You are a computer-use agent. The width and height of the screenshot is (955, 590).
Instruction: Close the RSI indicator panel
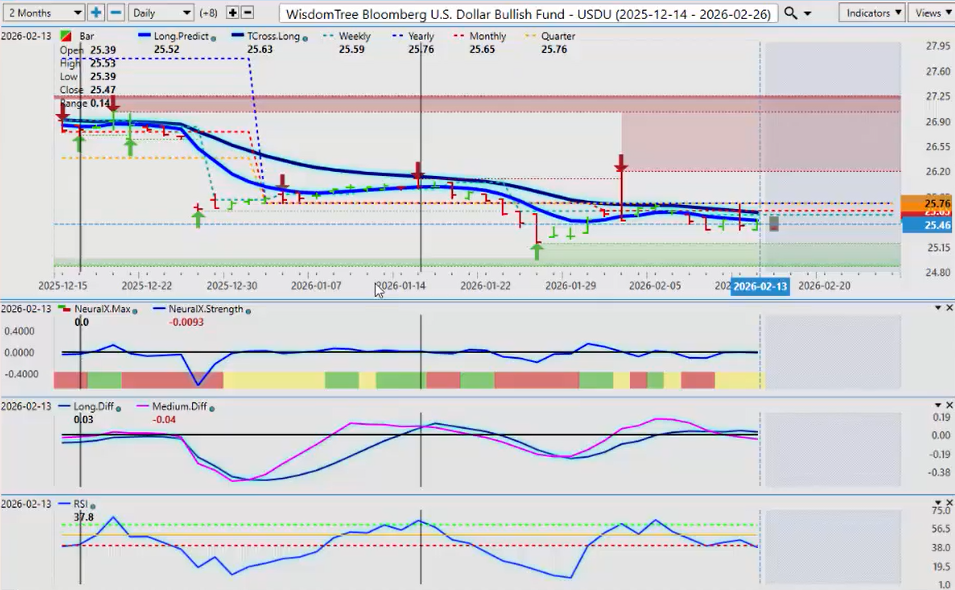point(948,503)
